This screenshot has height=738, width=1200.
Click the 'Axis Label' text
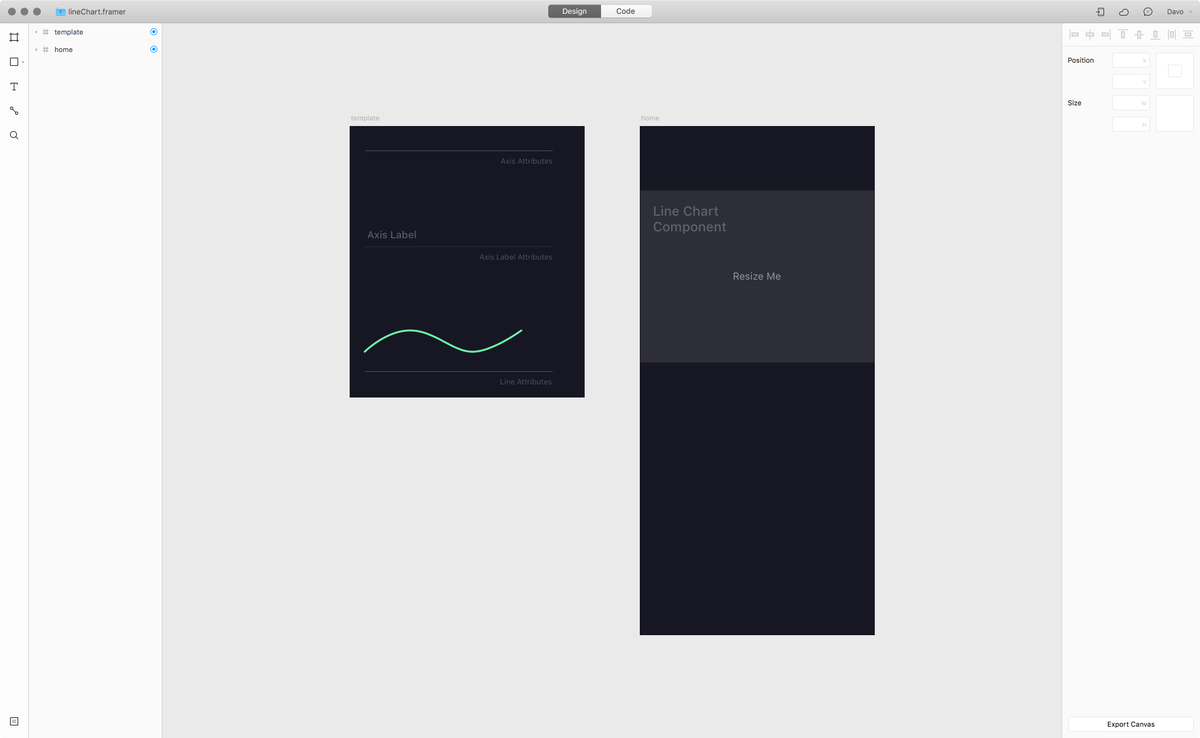coord(392,235)
